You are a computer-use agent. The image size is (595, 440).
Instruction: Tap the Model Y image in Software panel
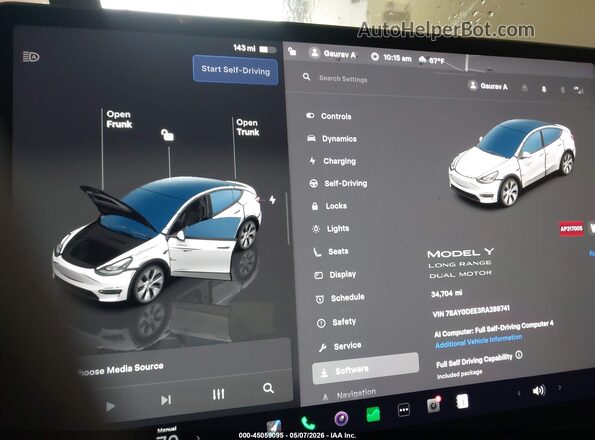(x=512, y=163)
